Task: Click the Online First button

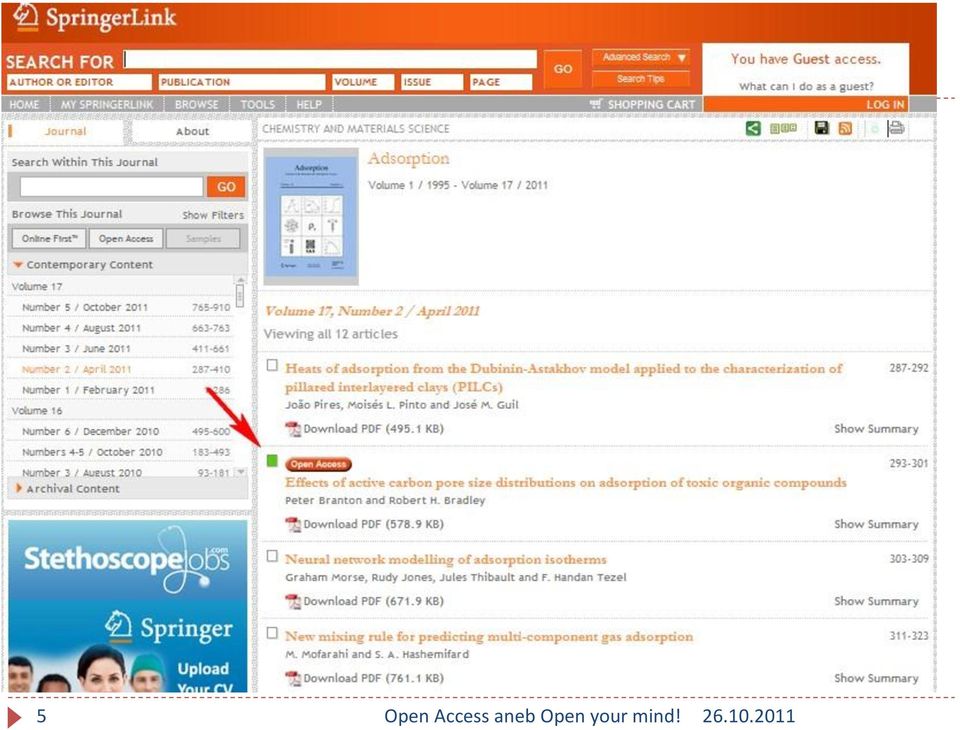Action: coord(50,238)
